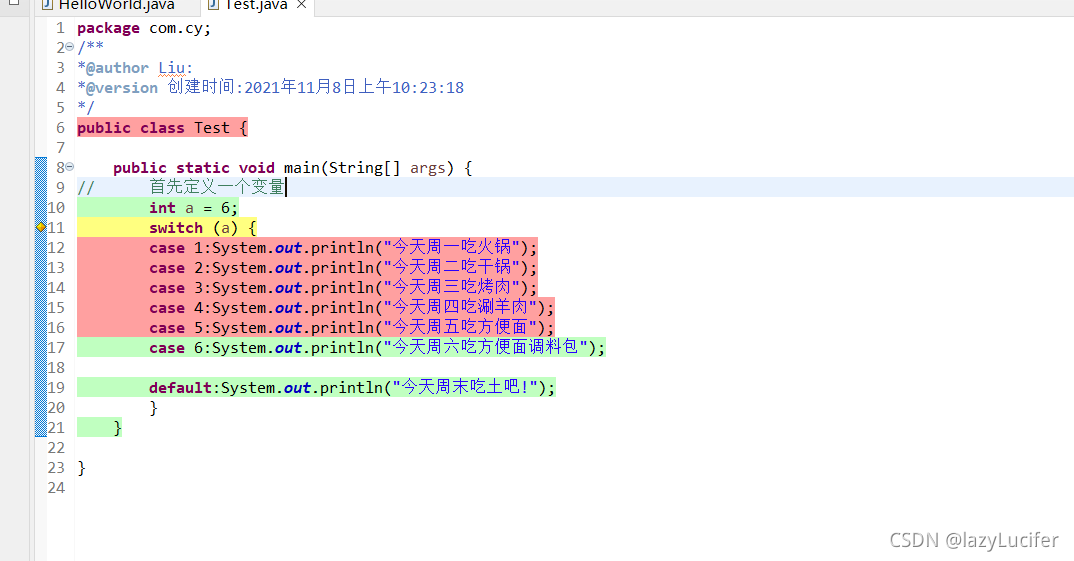
Task: Click the 'switch (a) {' statement
Action: tap(203, 227)
